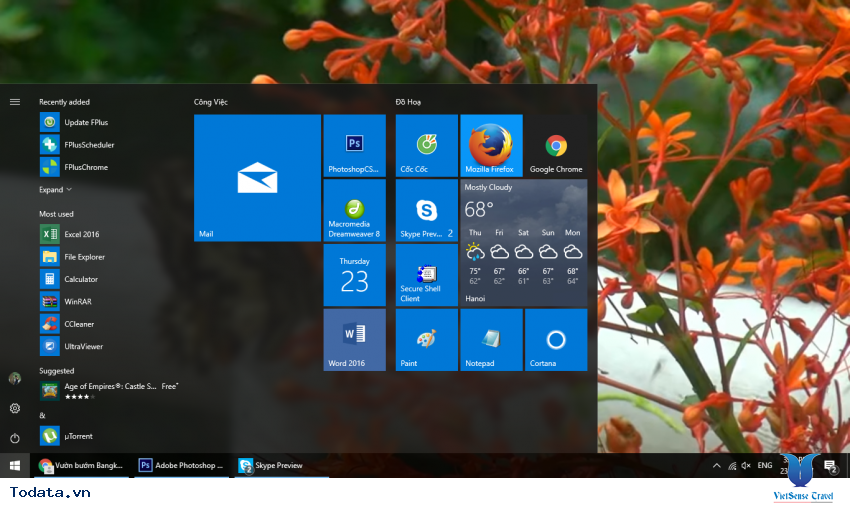The width and height of the screenshot is (850, 508).
Task: Open the Power options button
Action: (15, 438)
